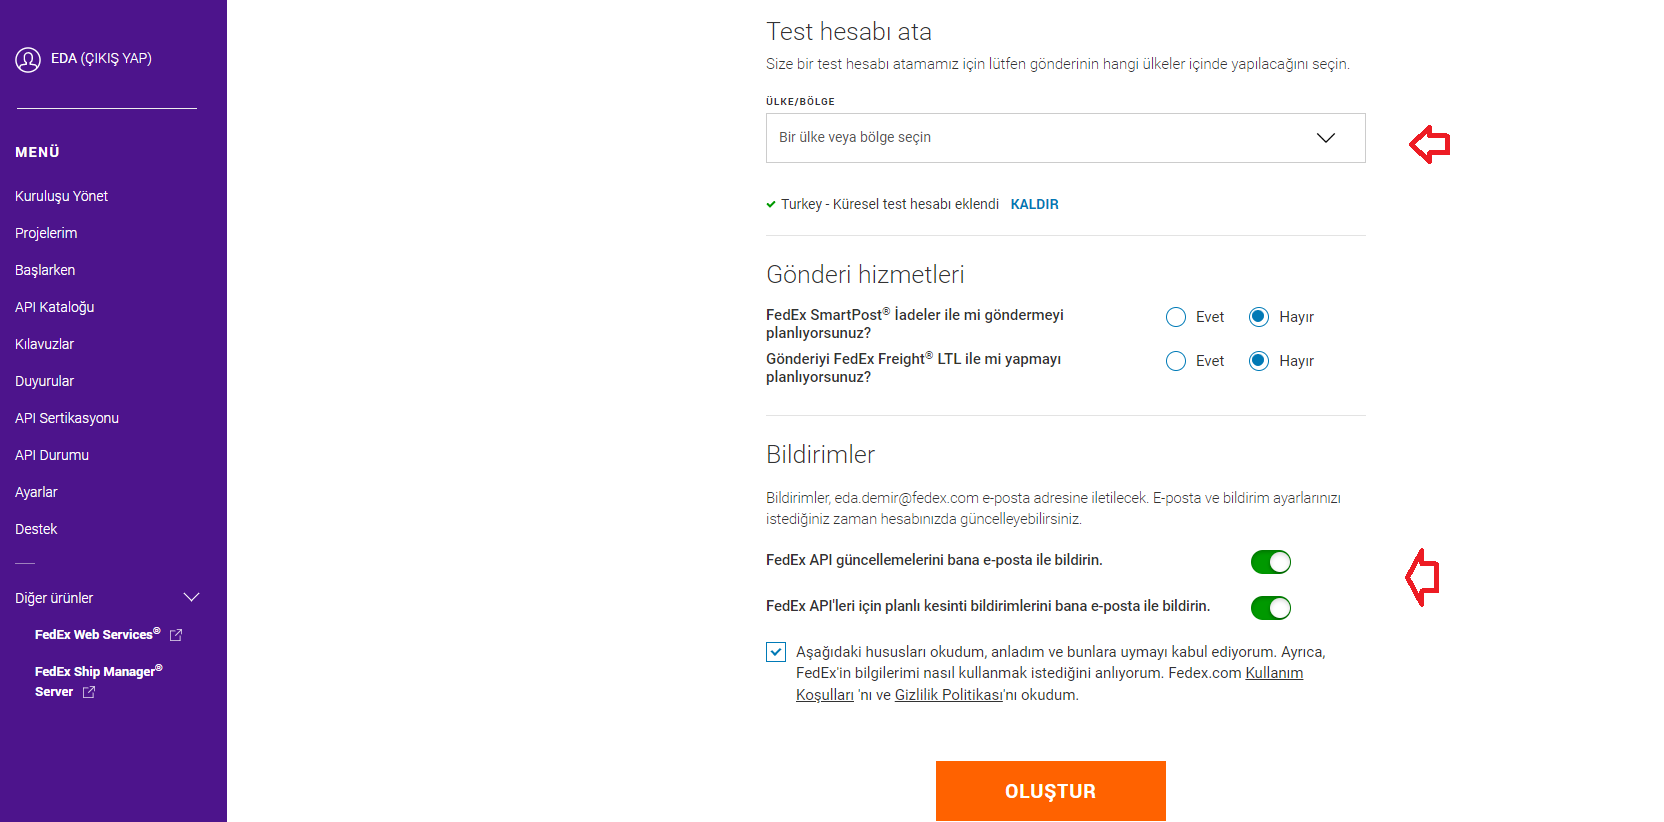Open Projelerim from the side menu
Screen dimensions: 1664x822
coord(46,233)
